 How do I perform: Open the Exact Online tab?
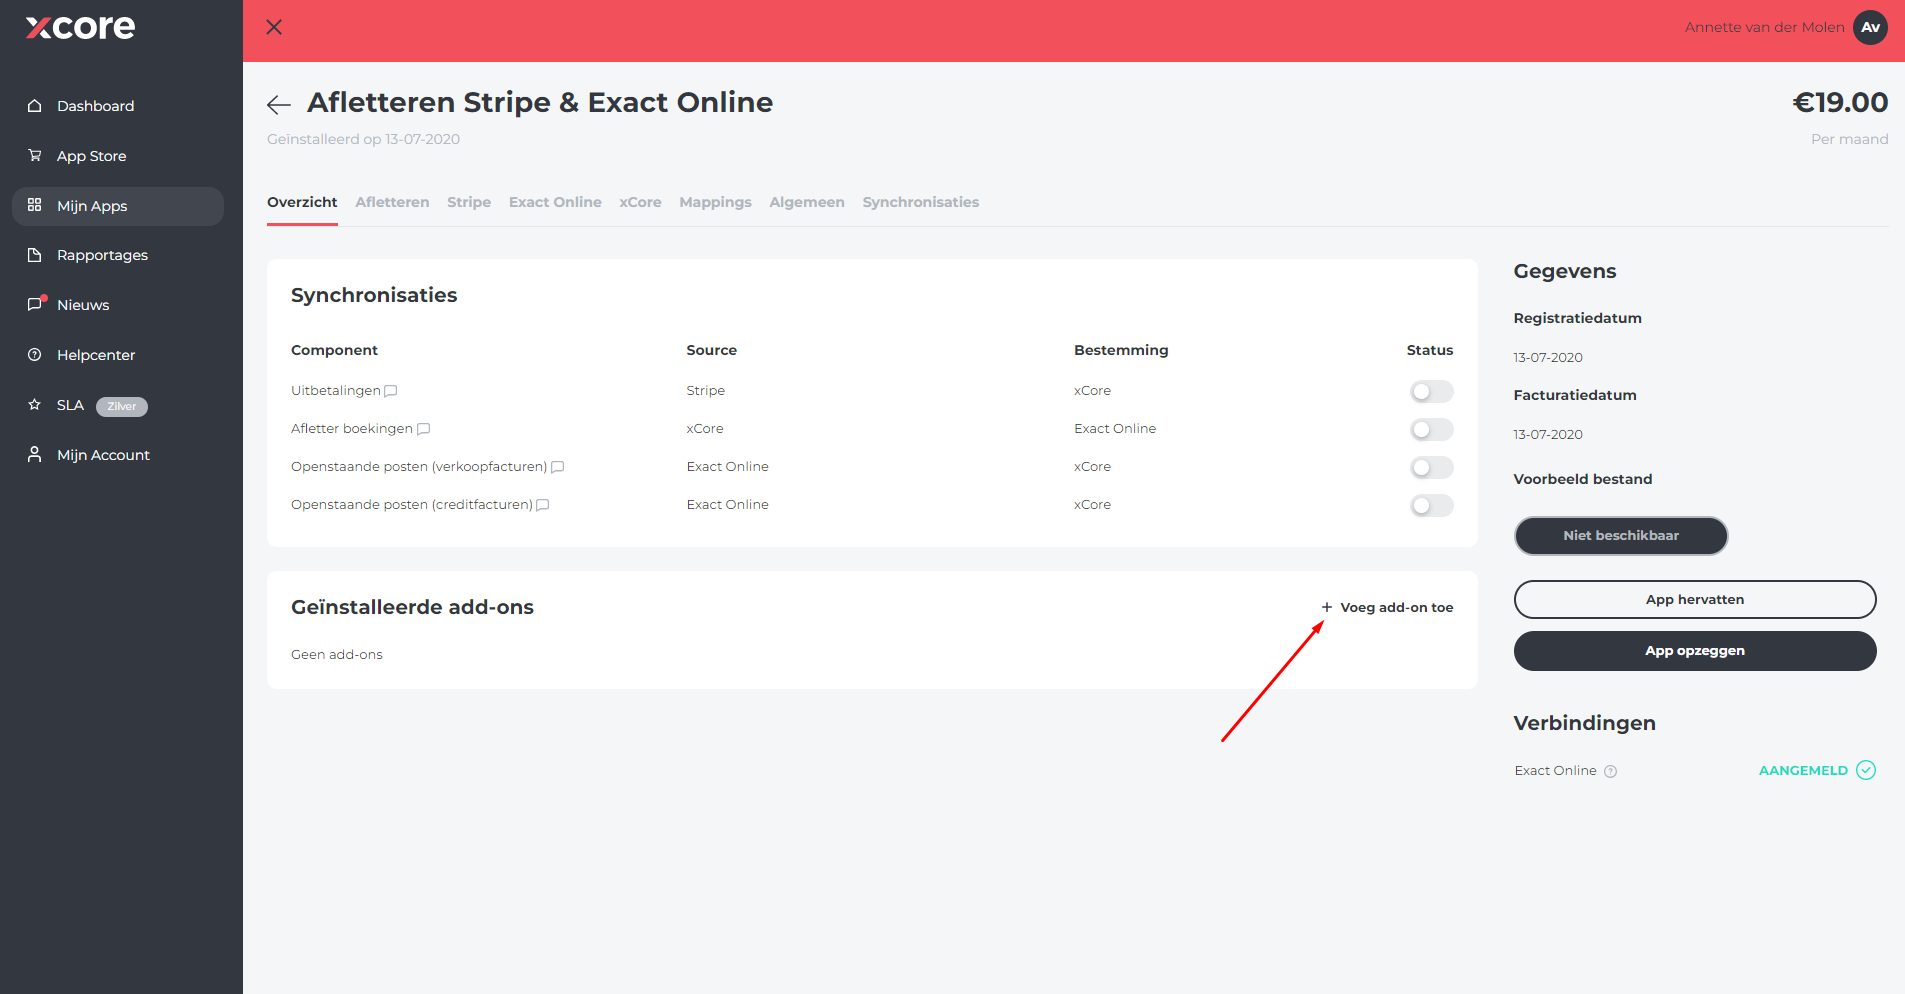pyautogui.click(x=555, y=202)
